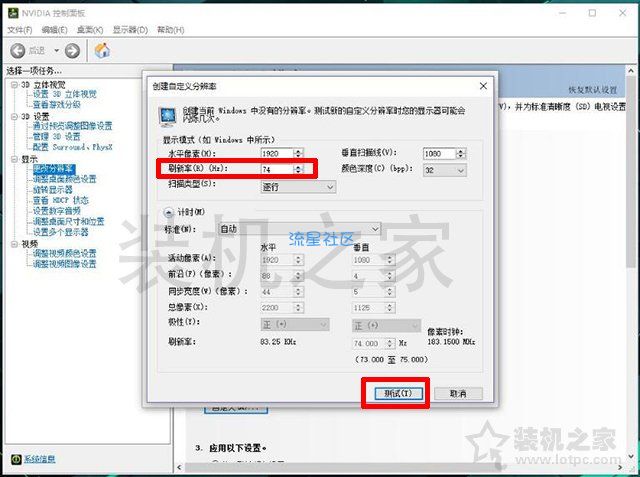Screen dimensions: 640x477
Task: Click the 垂直扫描线 field showing 1080
Action: click(x=440, y=153)
